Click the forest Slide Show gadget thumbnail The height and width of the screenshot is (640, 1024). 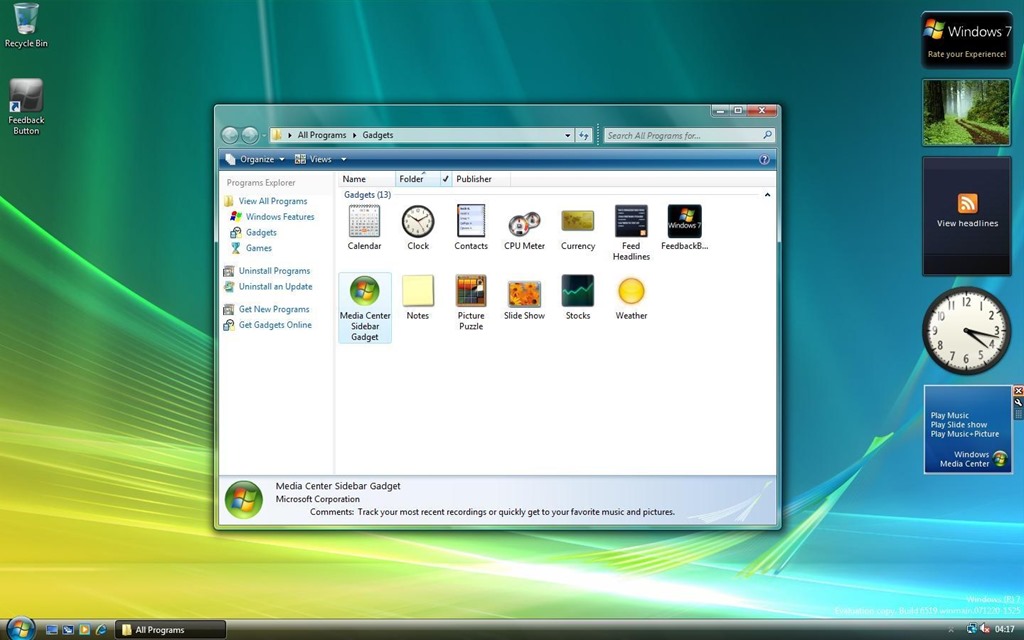(967, 112)
